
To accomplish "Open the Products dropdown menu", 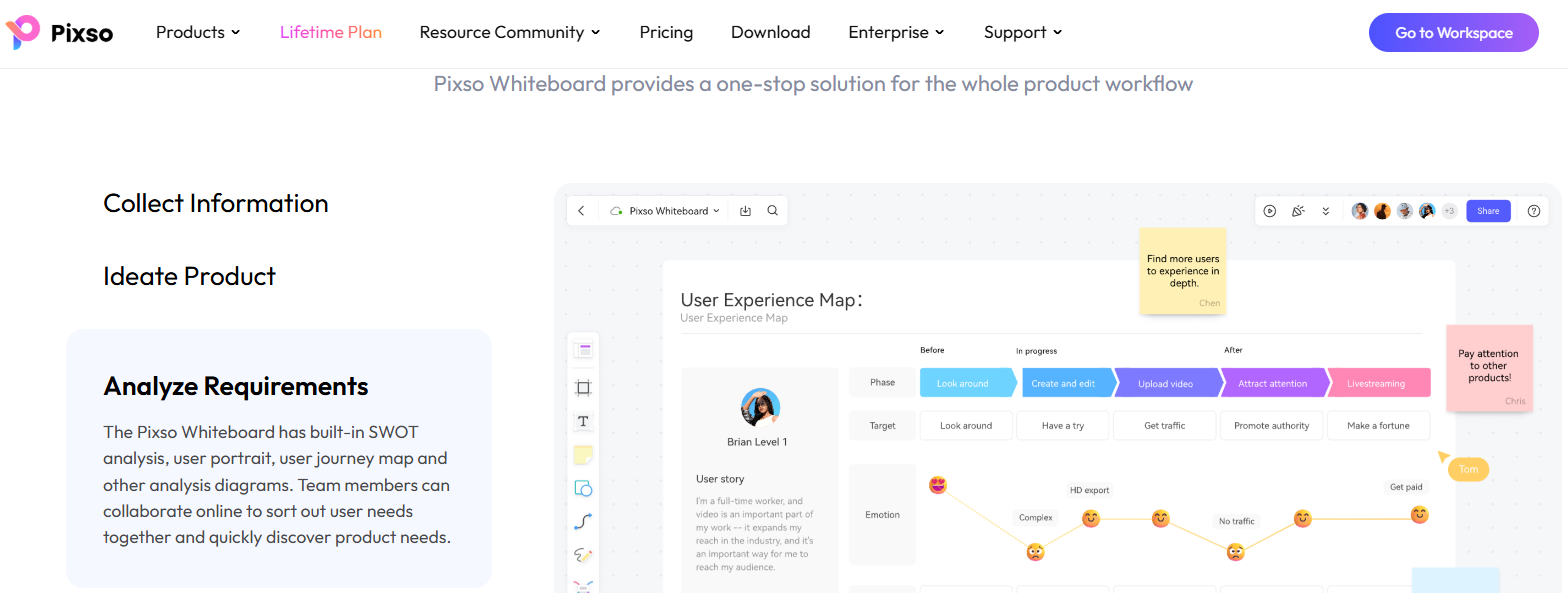I will (198, 32).
